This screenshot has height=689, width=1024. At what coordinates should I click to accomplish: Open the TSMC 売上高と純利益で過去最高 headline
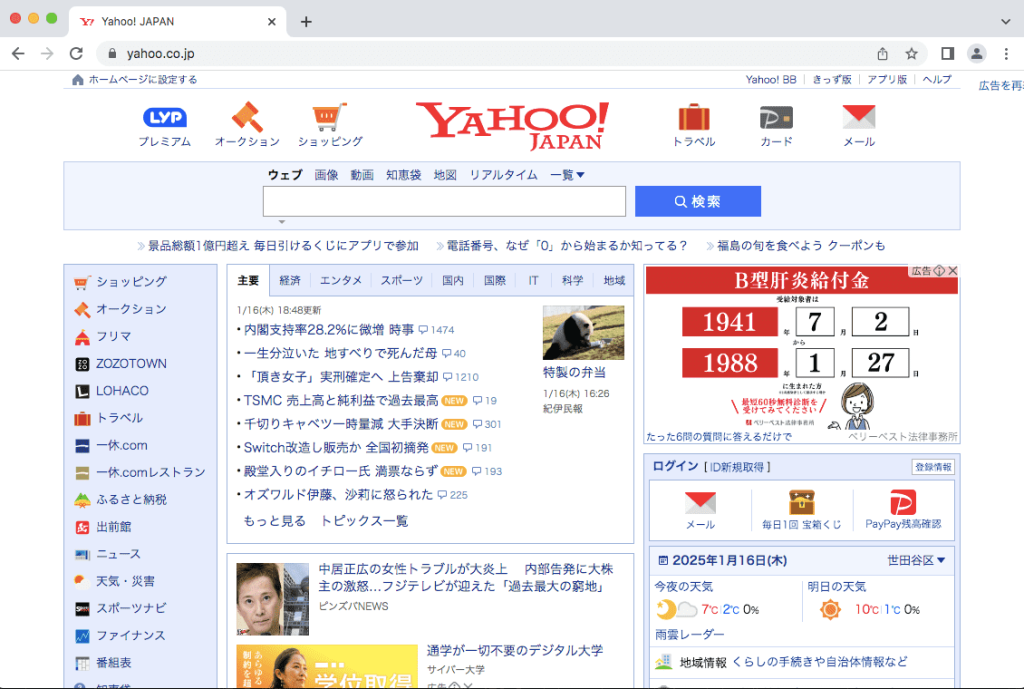tap(341, 400)
